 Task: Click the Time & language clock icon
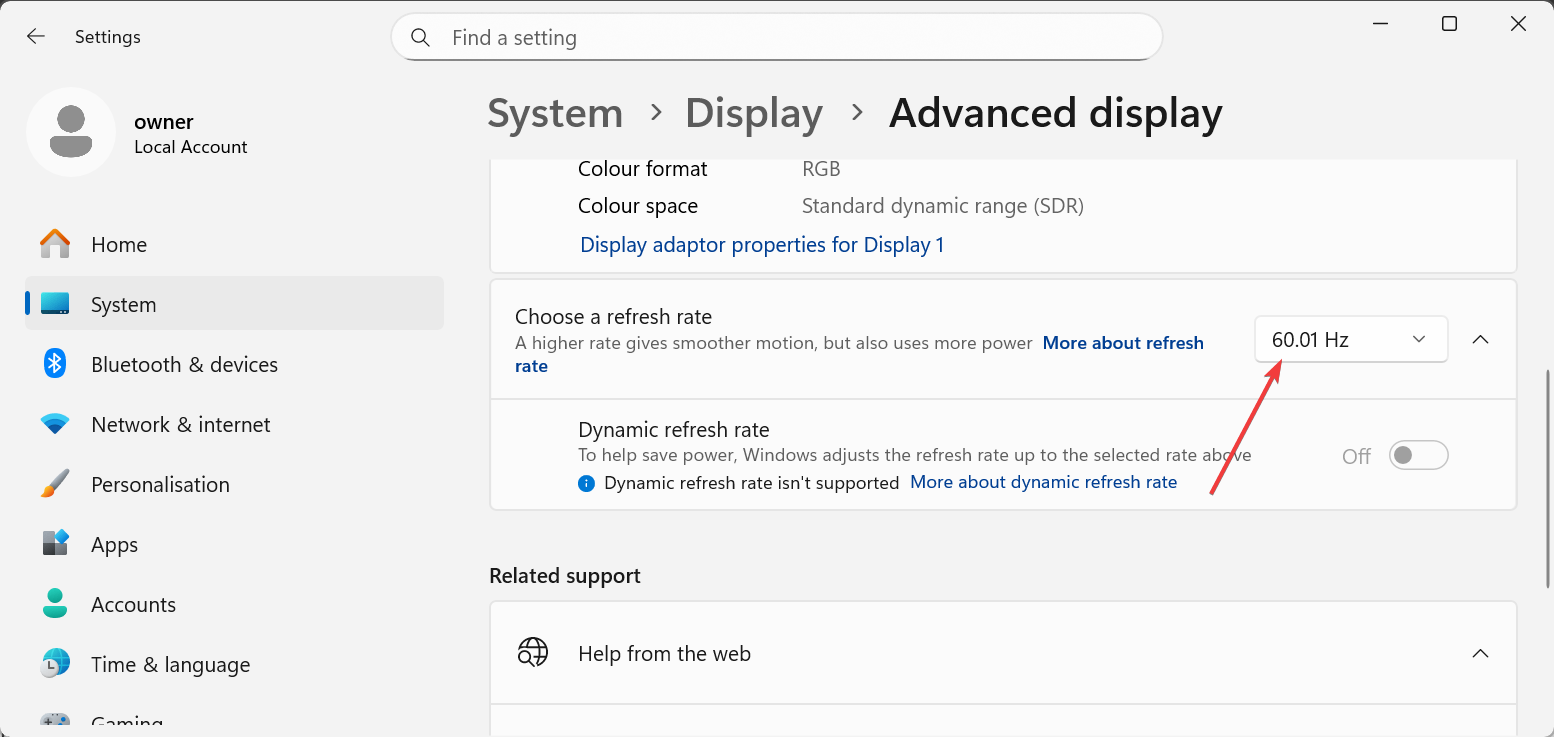(x=55, y=664)
